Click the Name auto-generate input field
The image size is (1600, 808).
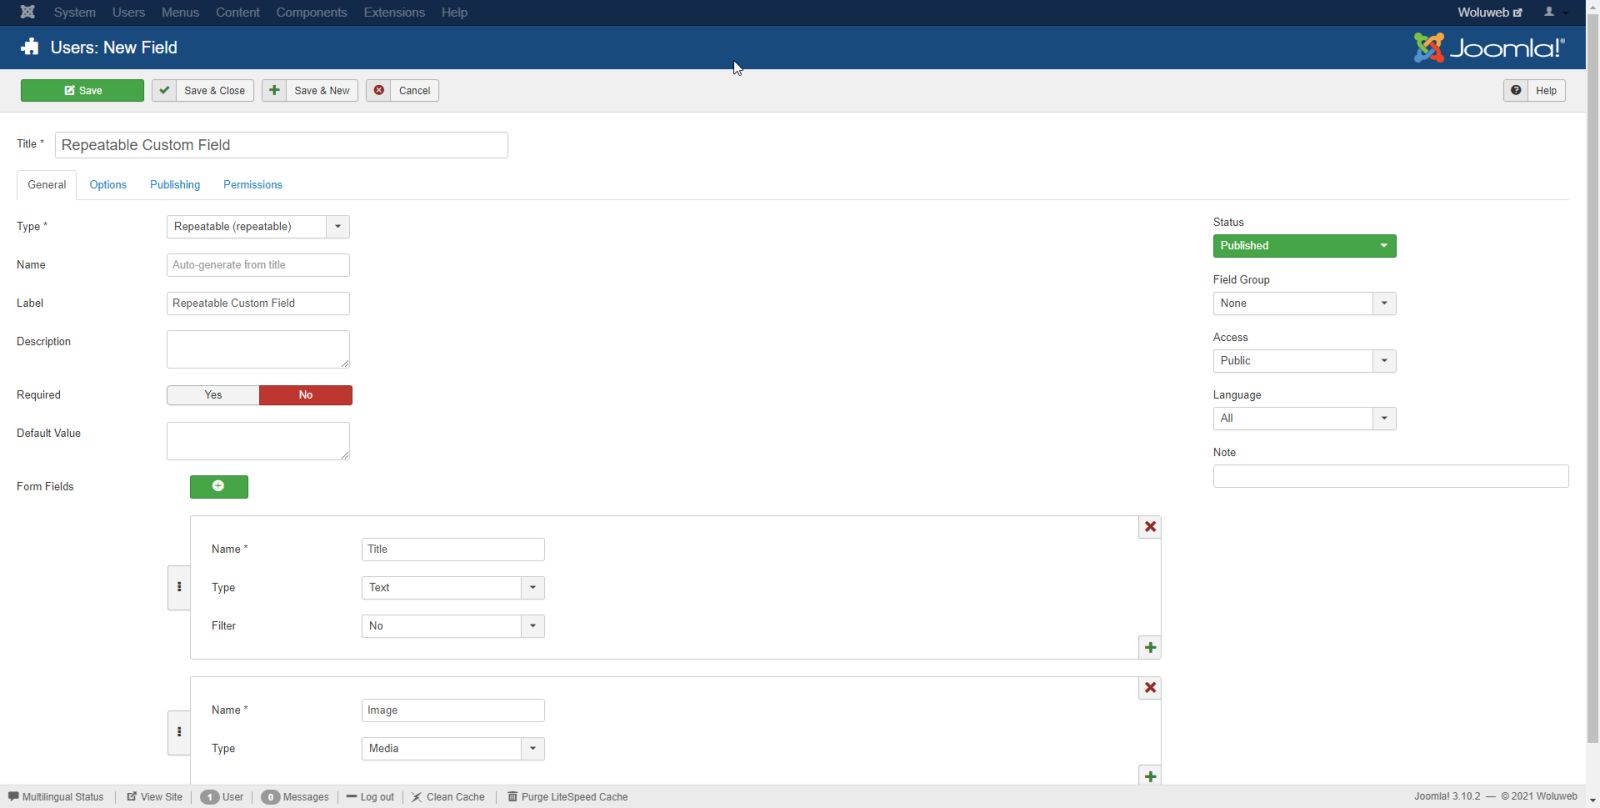(258, 265)
